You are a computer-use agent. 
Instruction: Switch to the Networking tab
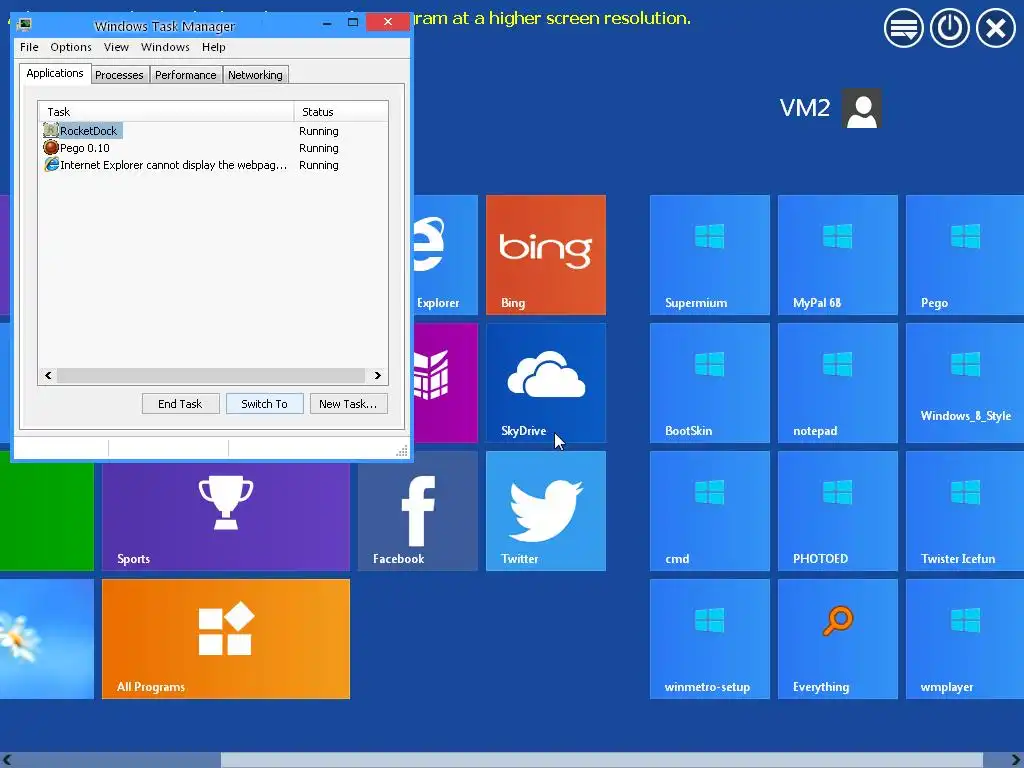255,75
